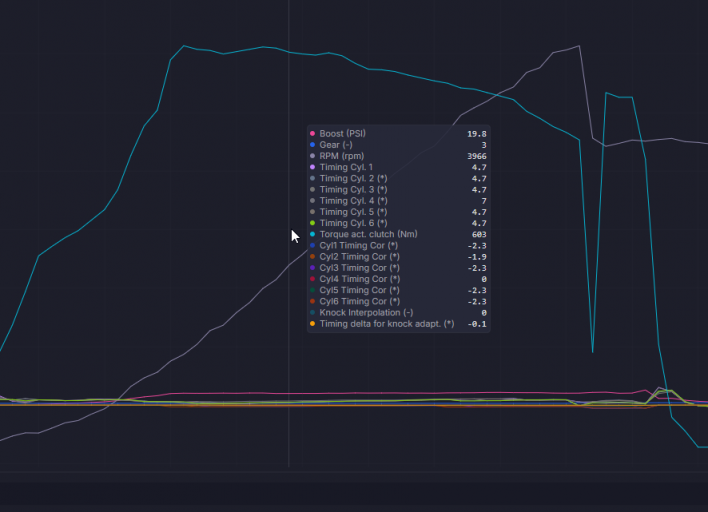Click the 19.8 boost value
The height and width of the screenshot is (512, 708).
477,134
